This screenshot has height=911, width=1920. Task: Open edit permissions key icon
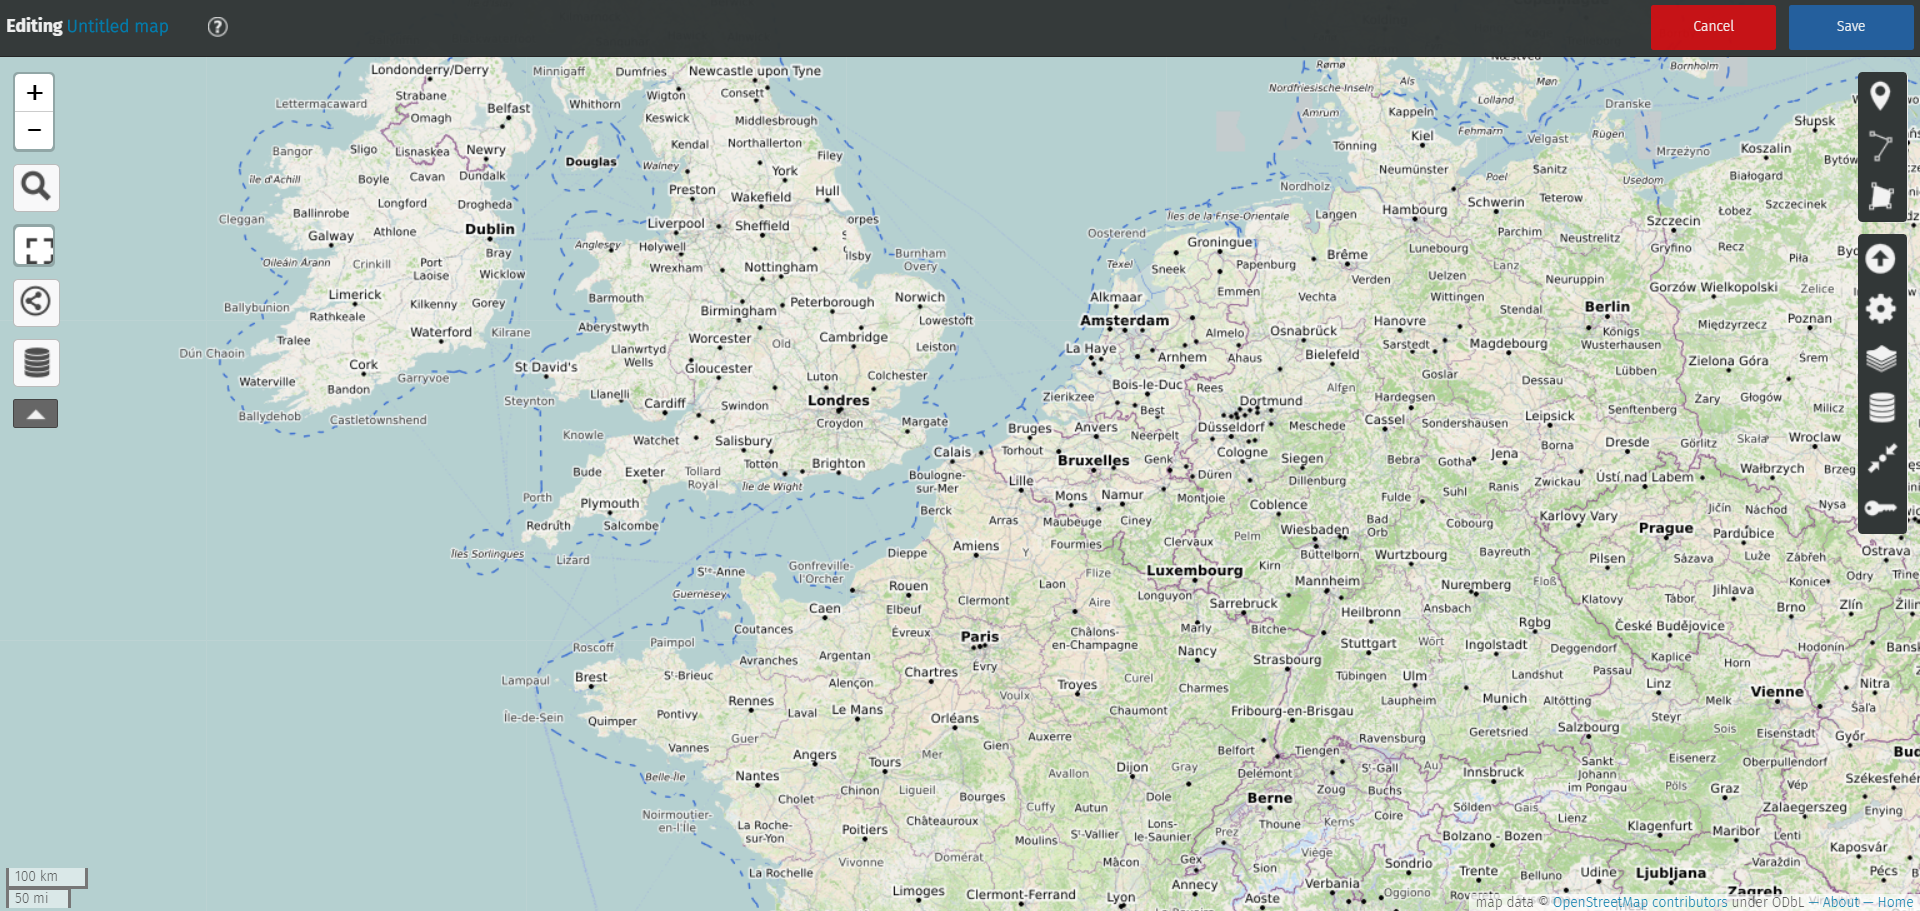coord(1881,509)
